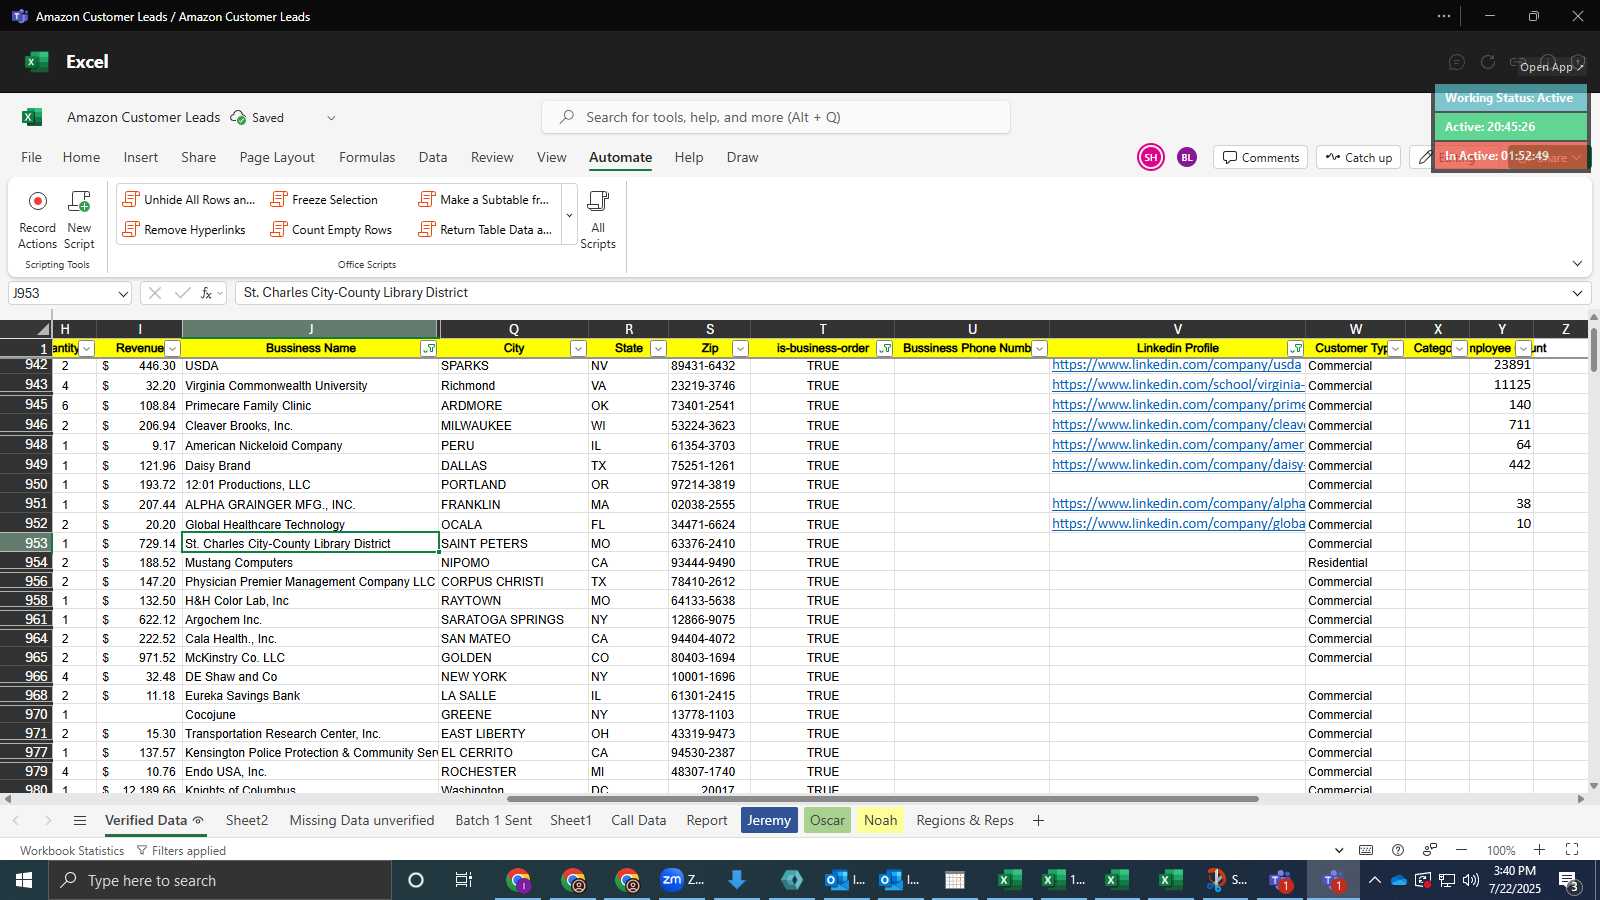The width and height of the screenshot is (1600, 900).
Task: Open the Name Box dropdown arrow
Action: click(123, 294)
